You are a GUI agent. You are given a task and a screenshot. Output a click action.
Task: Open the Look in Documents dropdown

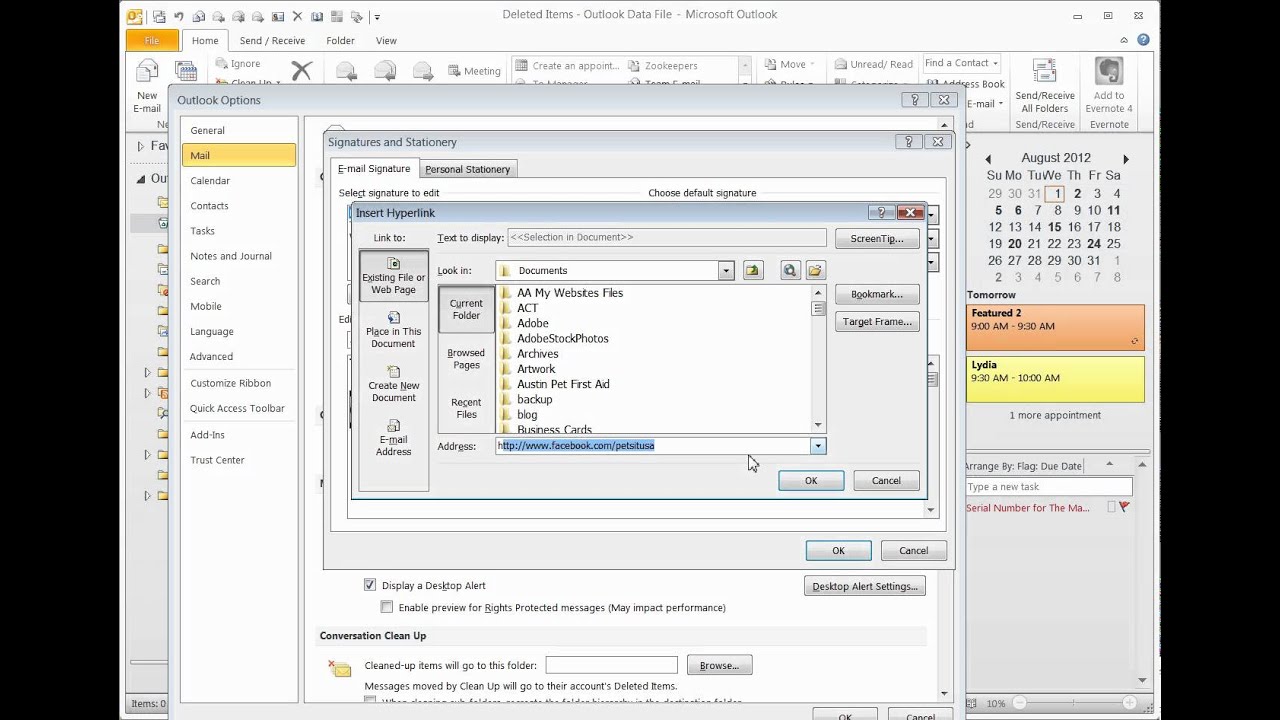[725, 270]
